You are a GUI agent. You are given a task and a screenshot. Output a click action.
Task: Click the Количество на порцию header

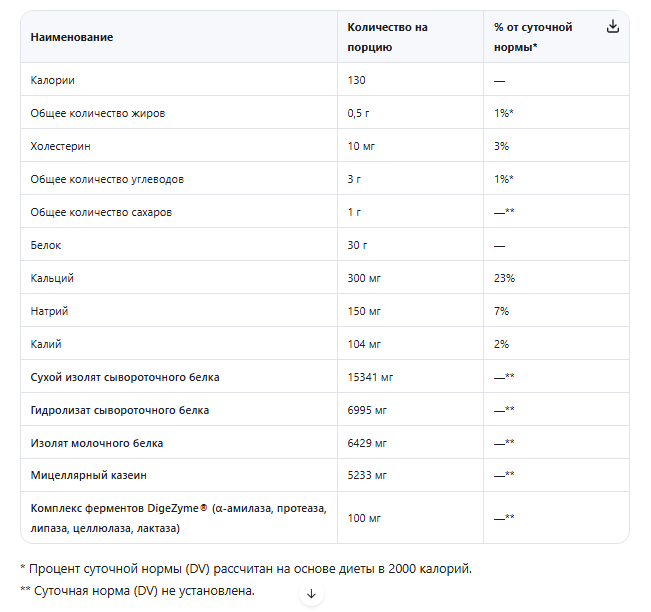tap(387, 37)
